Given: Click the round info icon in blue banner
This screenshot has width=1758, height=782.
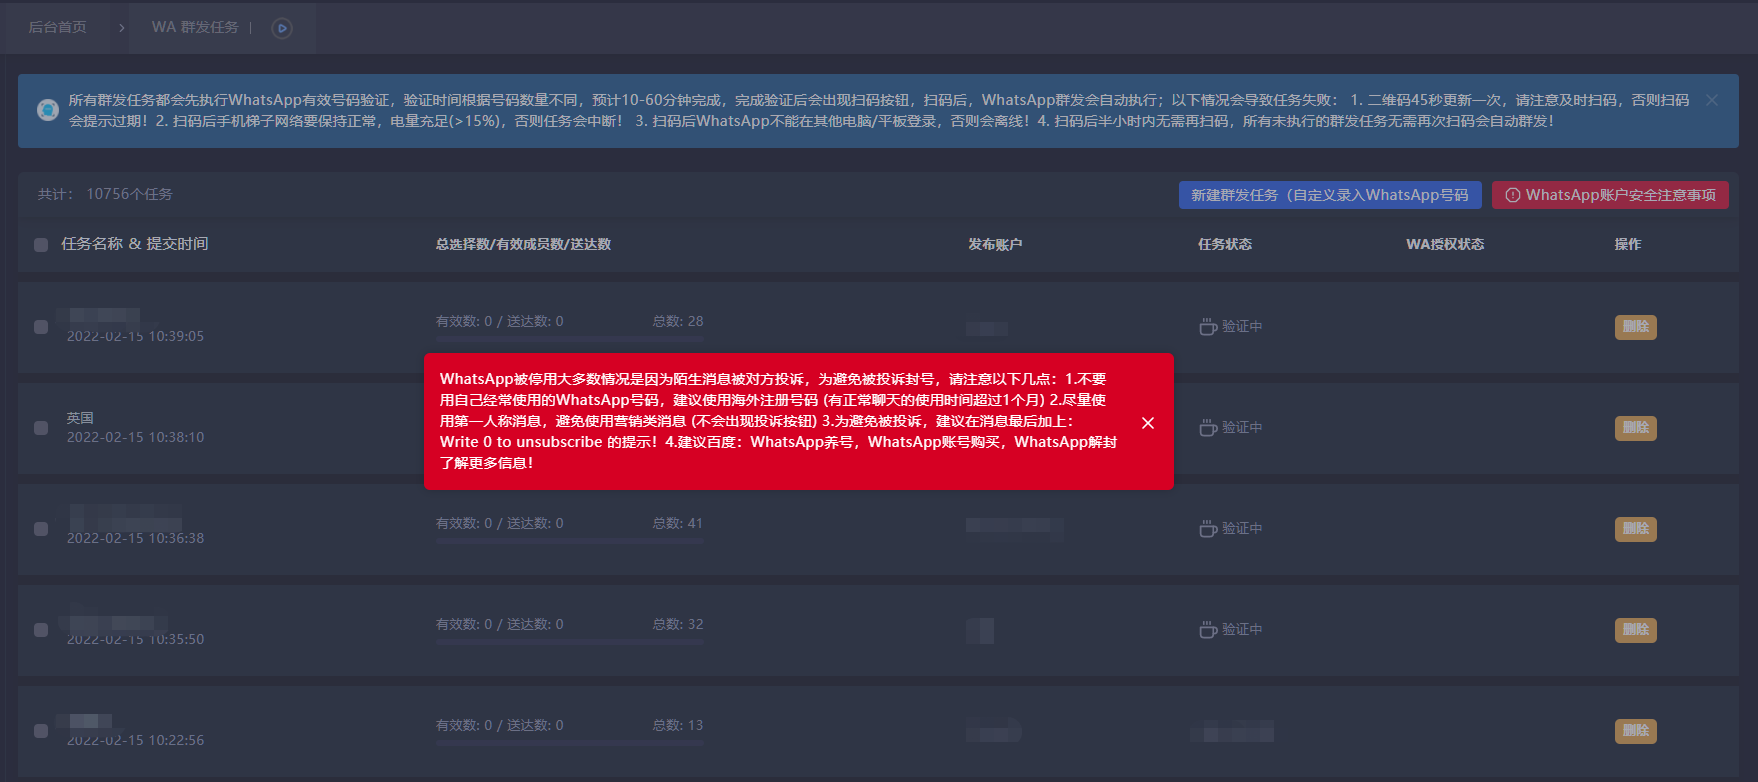Looking at the screenshot, I should (x=47, y=110).
